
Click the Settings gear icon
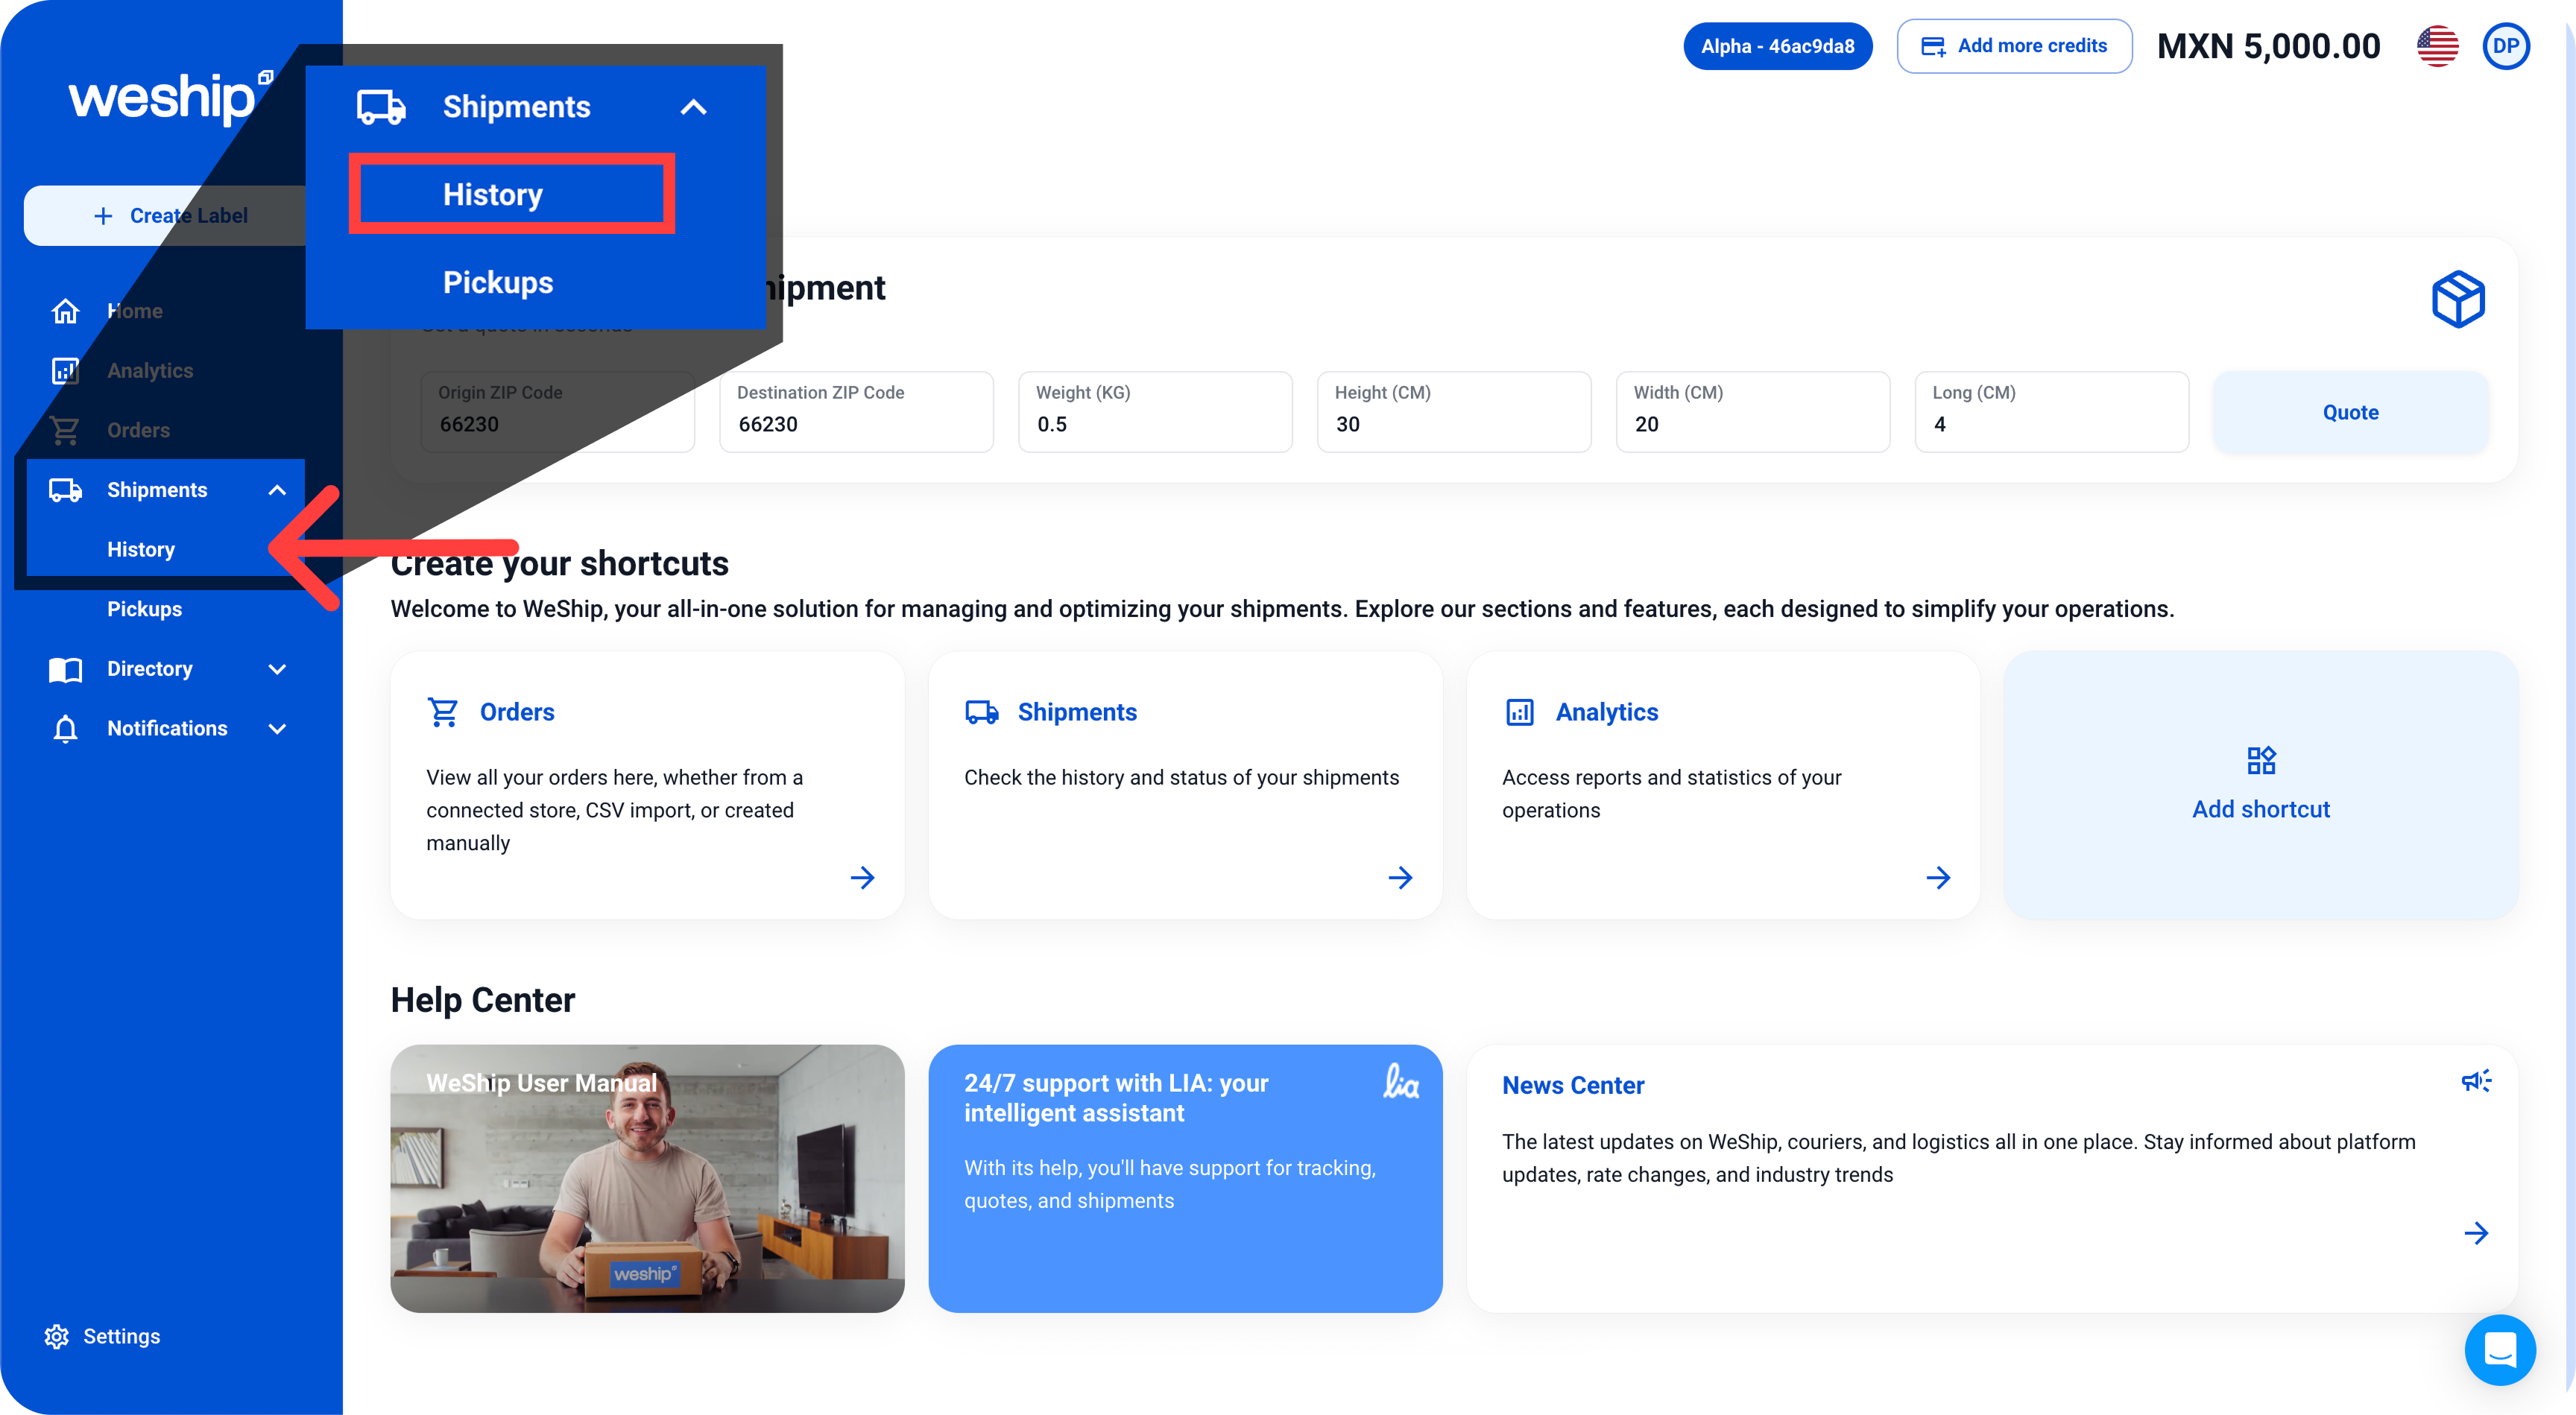(57, 1336)
